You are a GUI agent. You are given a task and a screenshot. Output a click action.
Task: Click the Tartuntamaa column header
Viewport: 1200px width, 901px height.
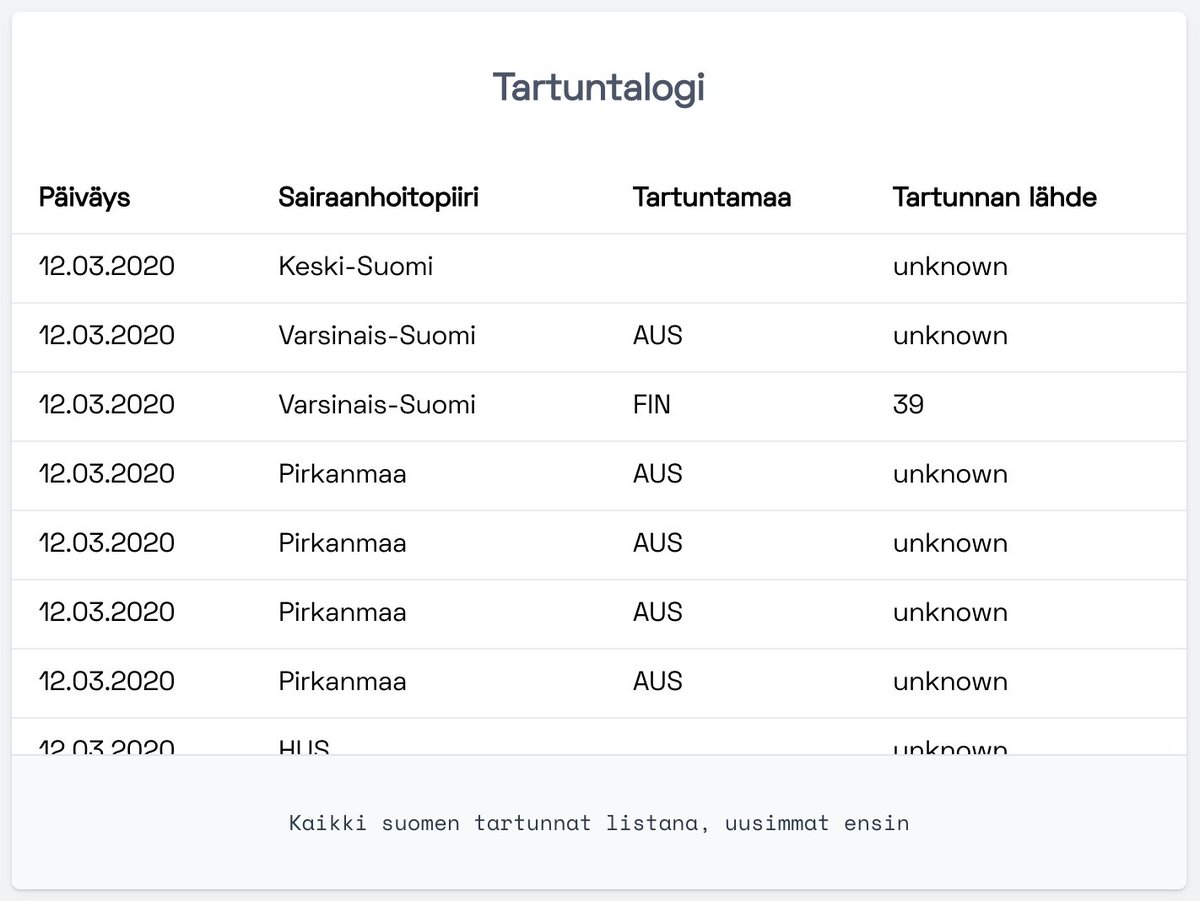pyautogui.click(x=712, y=198)
